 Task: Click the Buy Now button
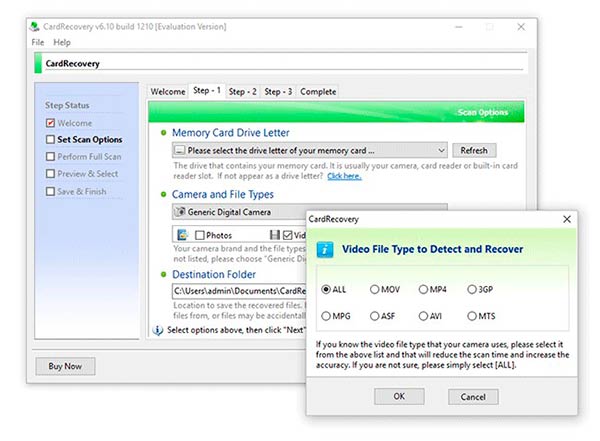click(65, 366)
